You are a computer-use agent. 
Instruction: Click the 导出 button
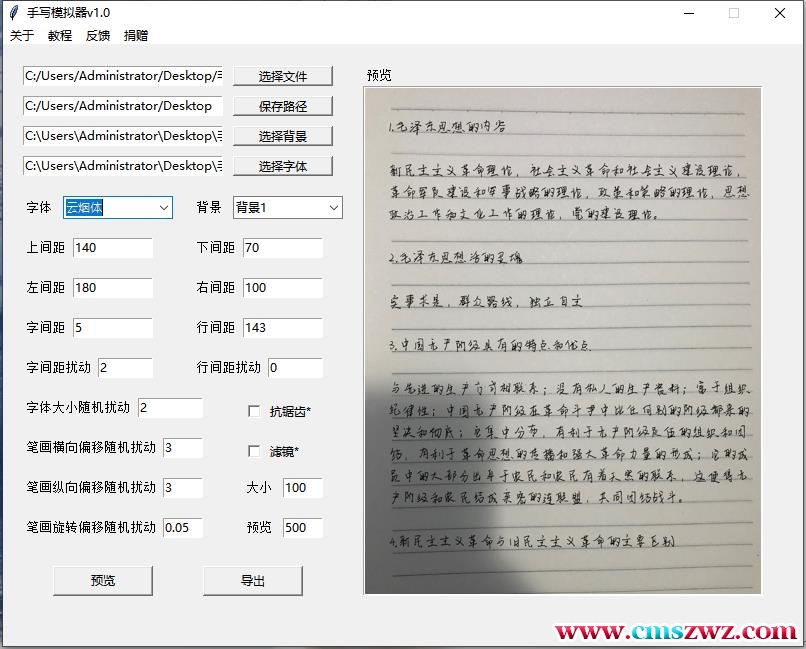[253, 581]
